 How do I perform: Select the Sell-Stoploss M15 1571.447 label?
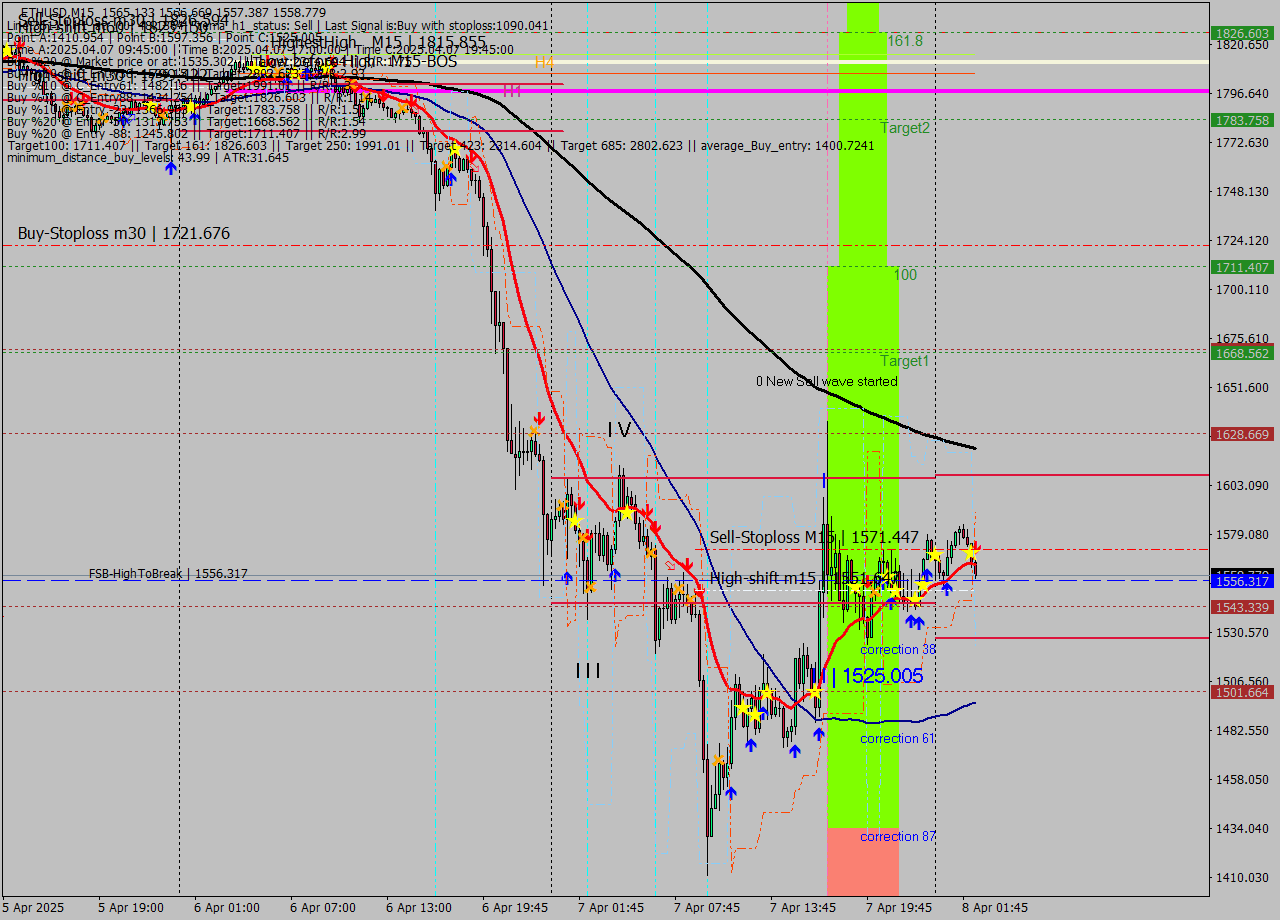(x=812, y=537)
